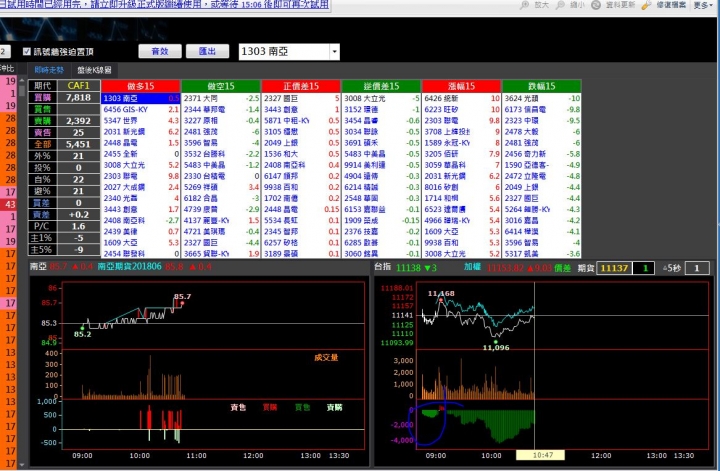Click the 7,818 value cell
Viewport: 720px width, 471px height.
pyautogui.click(x=79, y=97)
